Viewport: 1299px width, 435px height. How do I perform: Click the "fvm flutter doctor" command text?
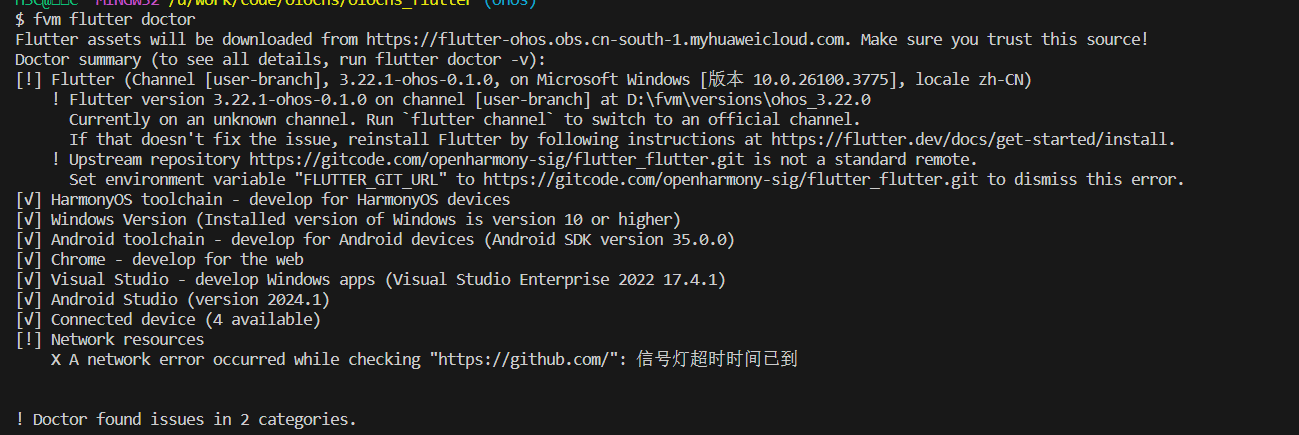[115, 19]
